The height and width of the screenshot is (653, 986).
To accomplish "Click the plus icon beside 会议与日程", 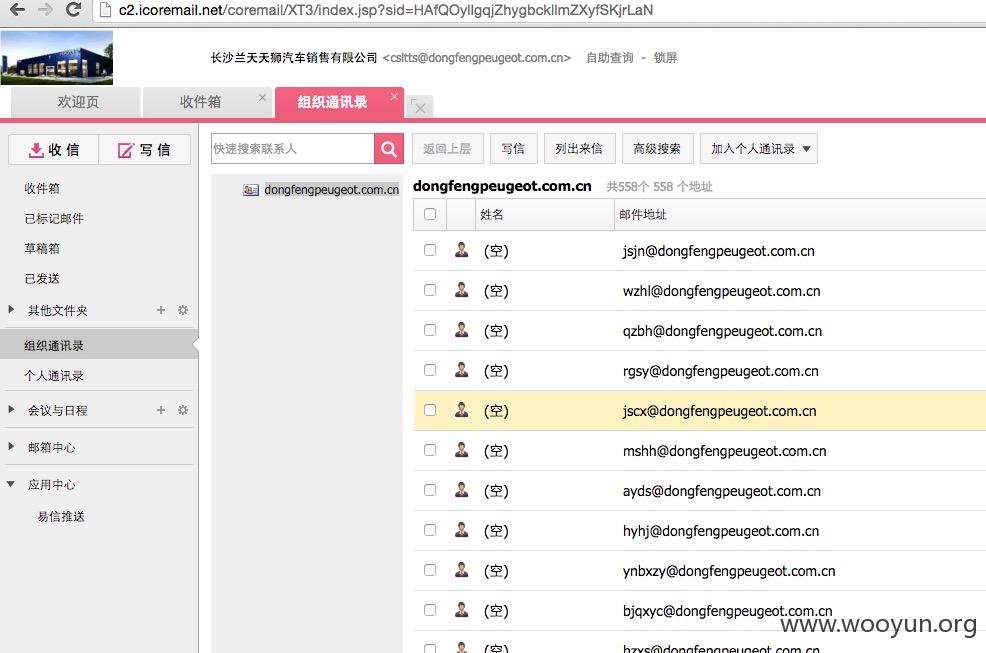I will 161,410.
